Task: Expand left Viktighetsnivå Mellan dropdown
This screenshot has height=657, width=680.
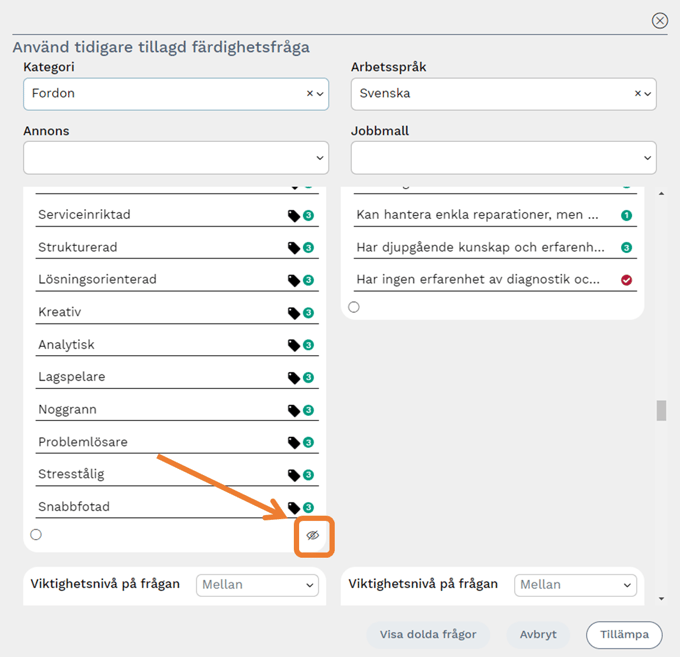Action: pyautogui.click(x=257, y=585)
